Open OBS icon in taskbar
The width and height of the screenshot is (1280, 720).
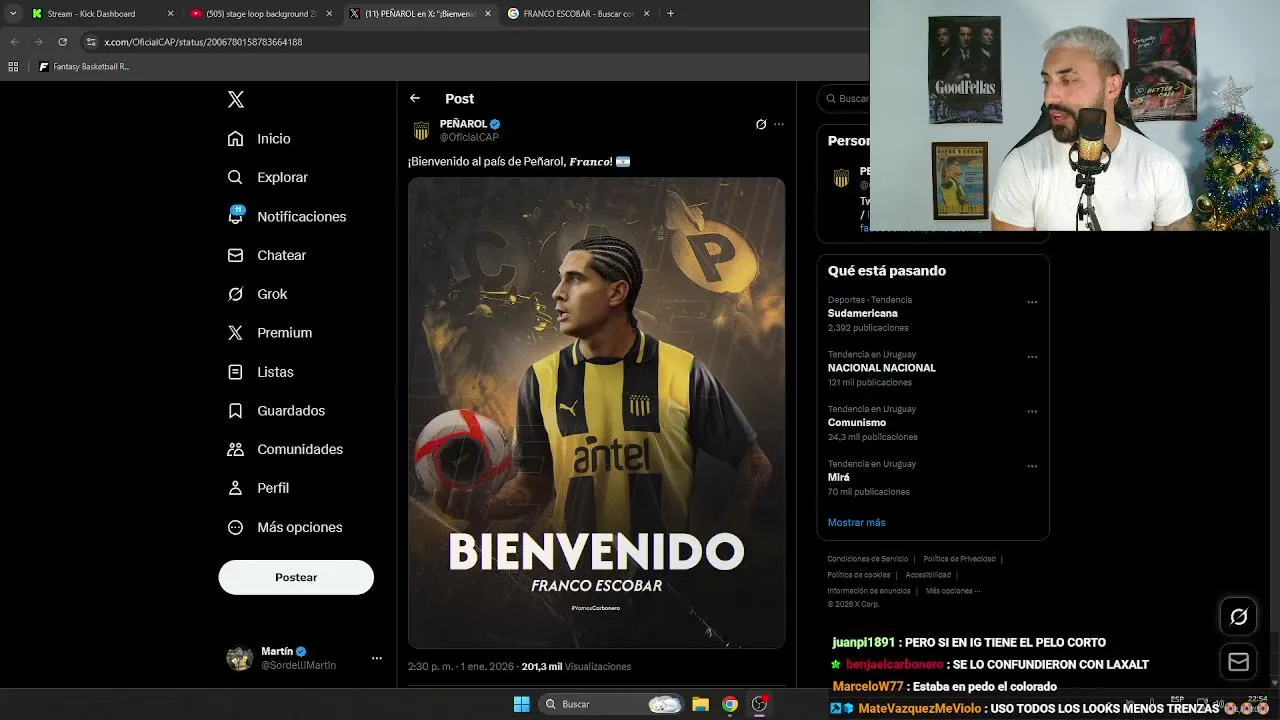pyautogui.click(x=760, y=704)
